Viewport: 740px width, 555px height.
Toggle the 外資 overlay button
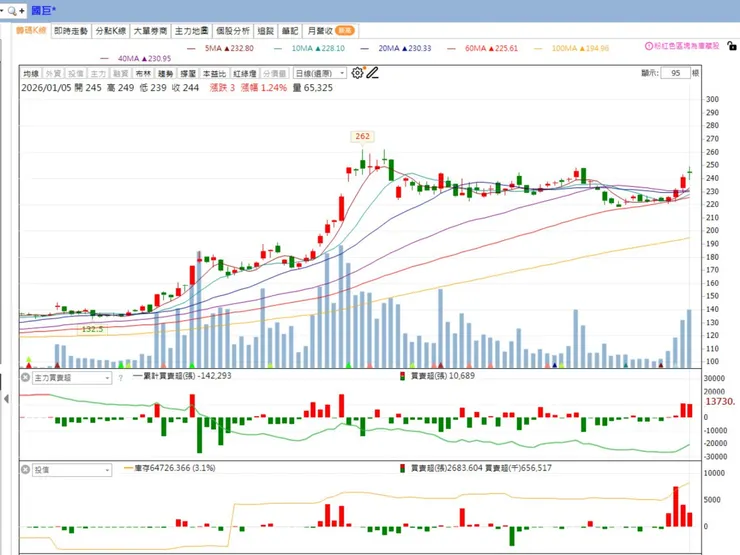click(x=53, y=74)
